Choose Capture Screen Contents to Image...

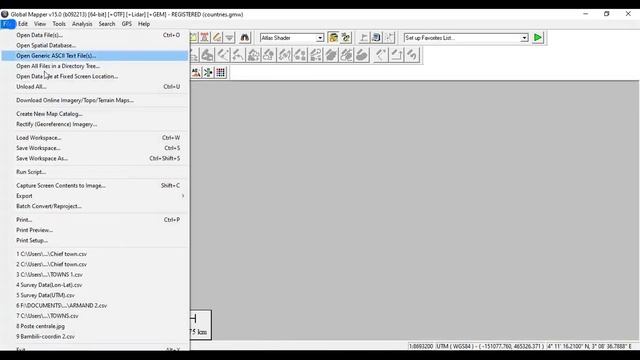[x=95, y=185]
